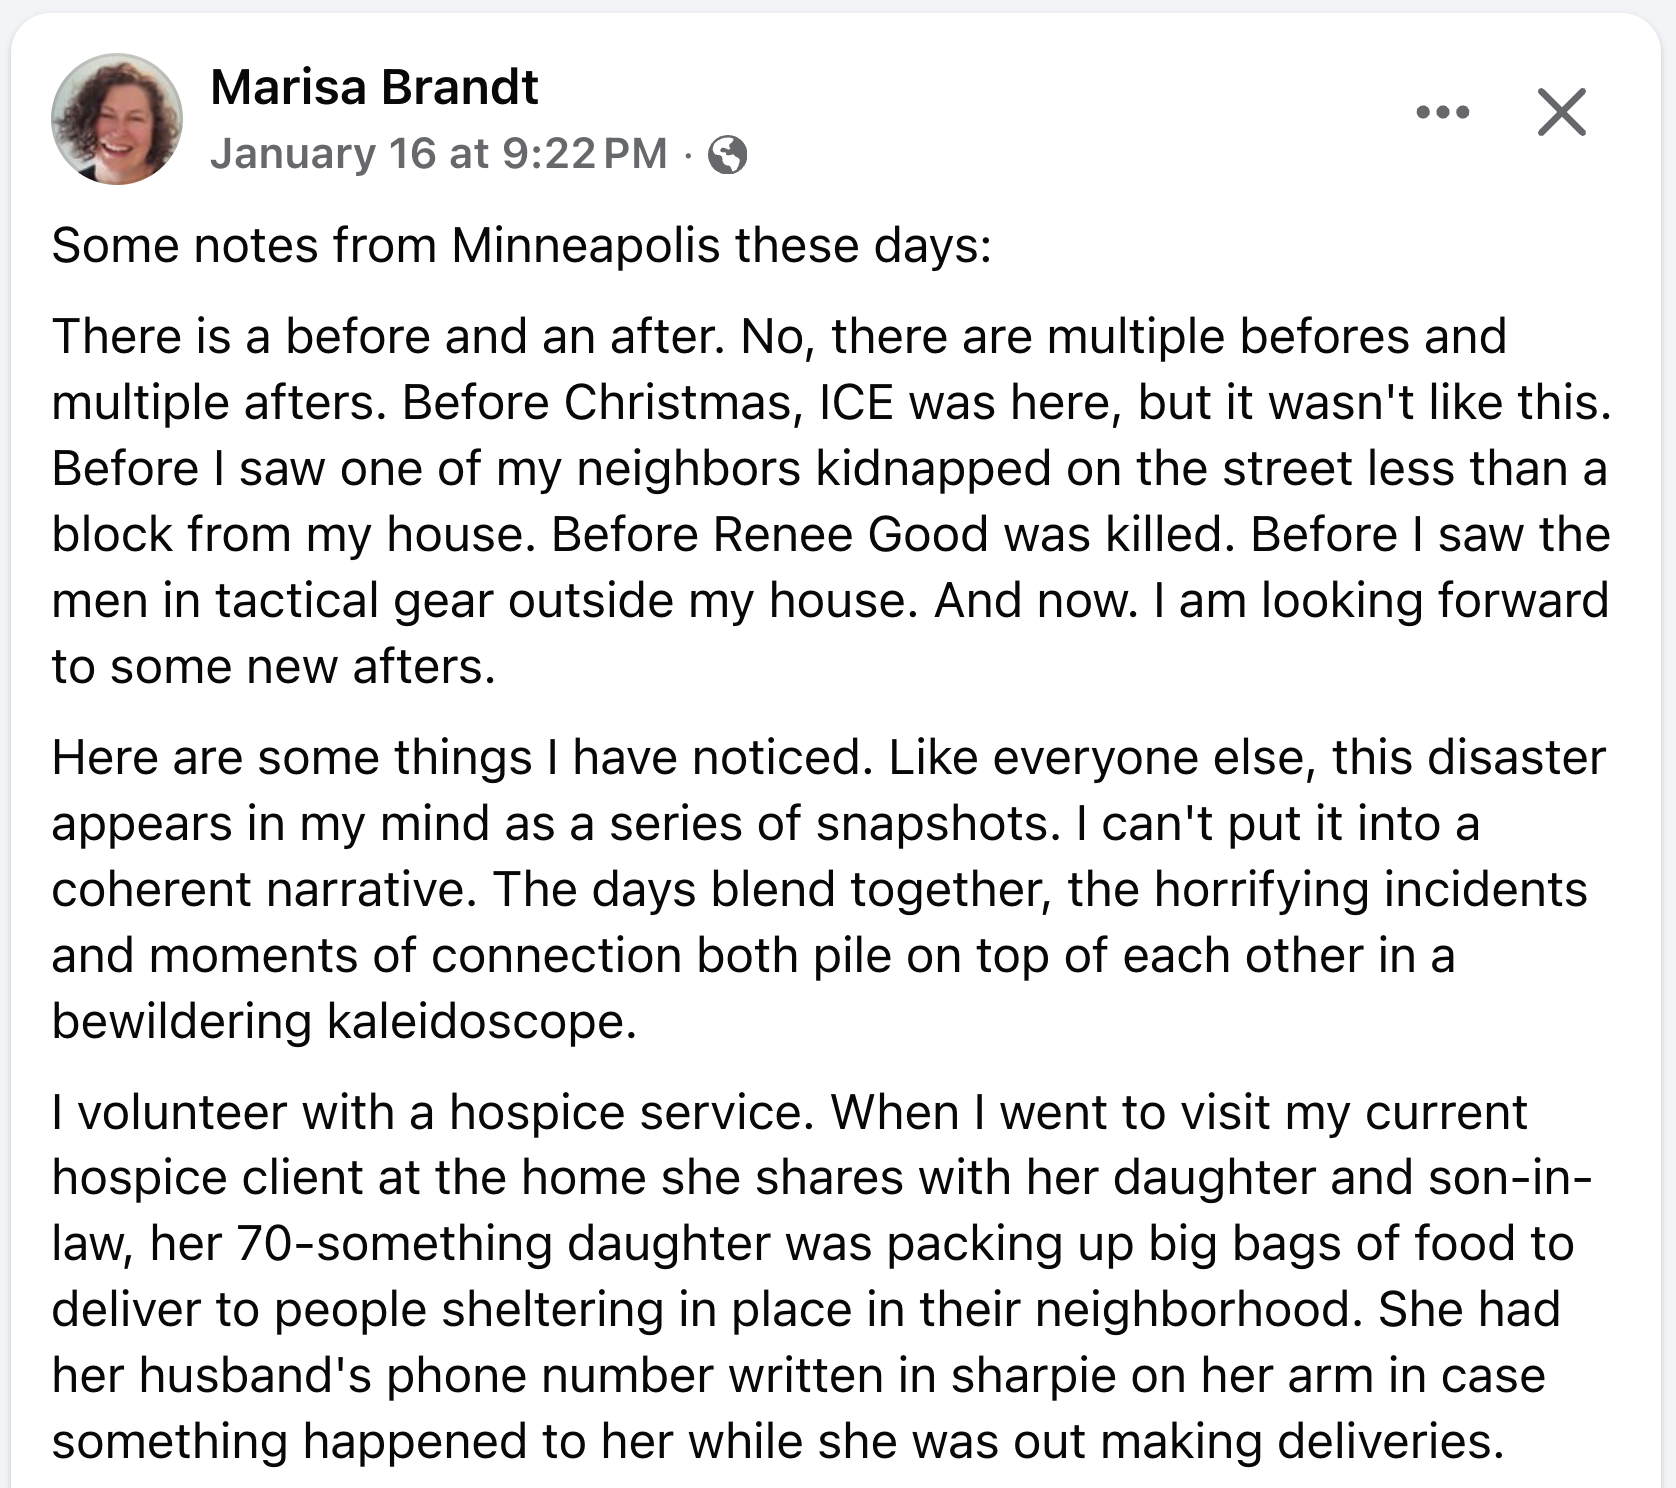This screenshot has width=1676, height=1488.
Task: Click the line 'Some notes from Minneapolis these days:'
Action: 521,245
